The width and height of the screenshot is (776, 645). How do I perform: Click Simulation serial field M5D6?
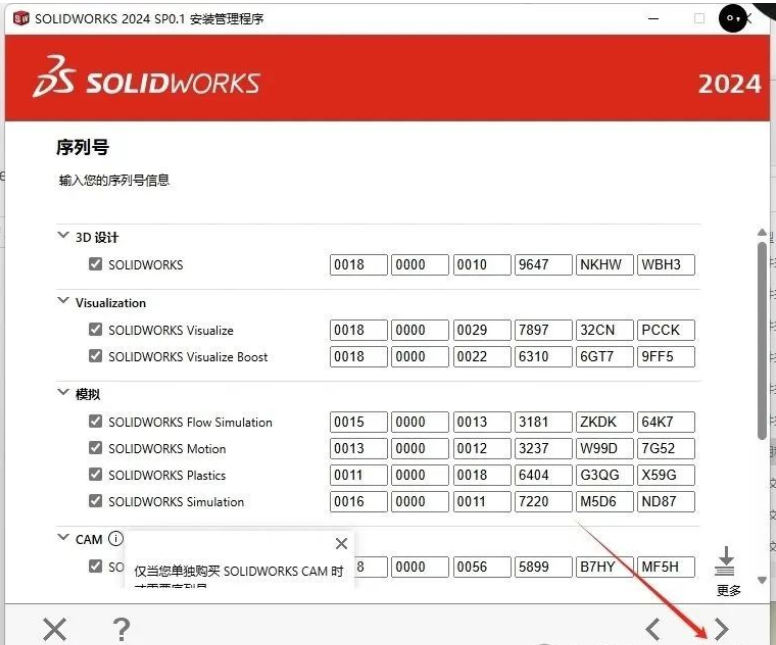click(x=604, y=501)
